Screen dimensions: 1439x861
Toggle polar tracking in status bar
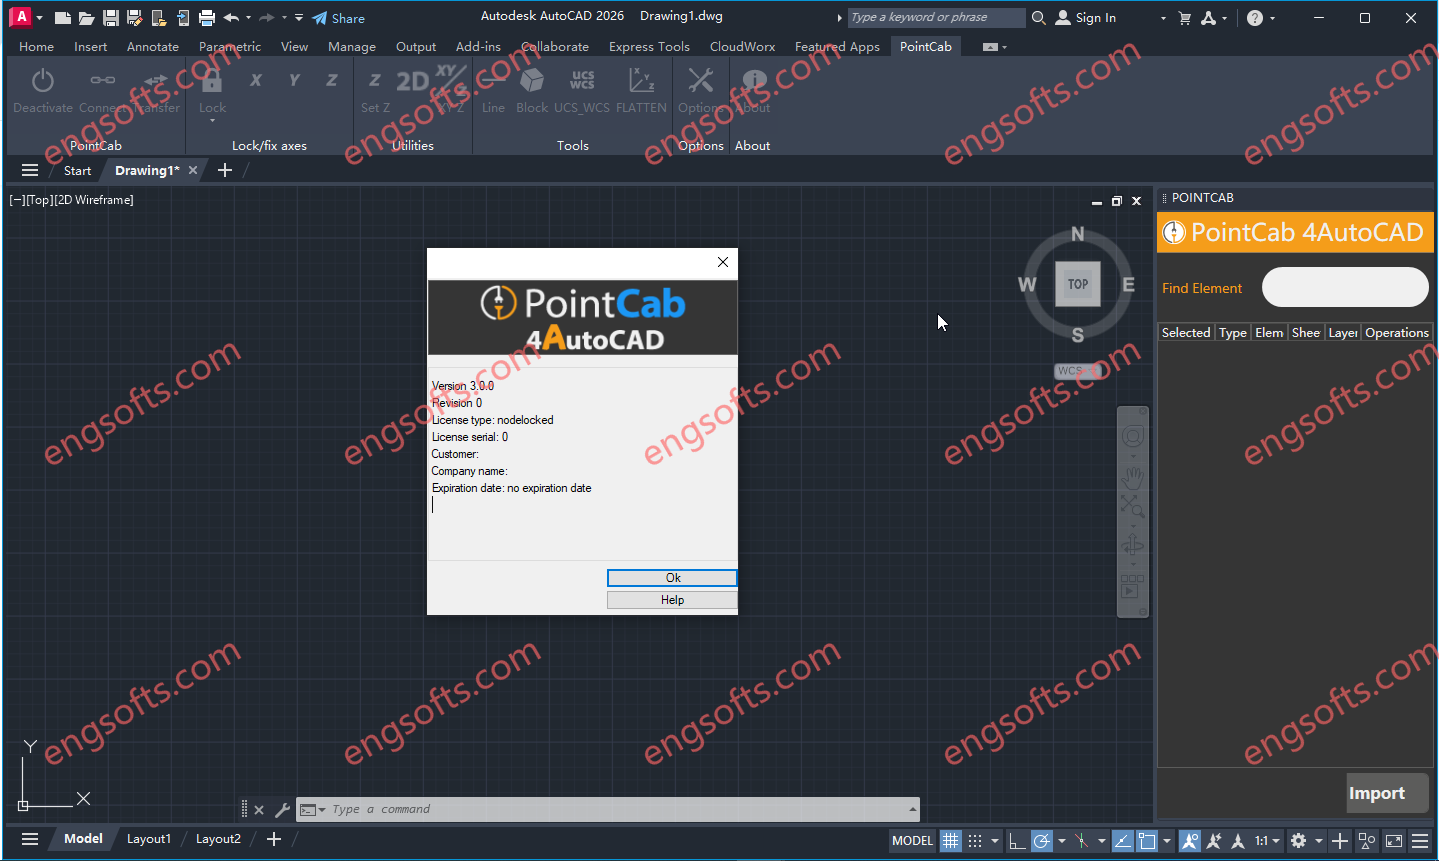(1042, 841)
